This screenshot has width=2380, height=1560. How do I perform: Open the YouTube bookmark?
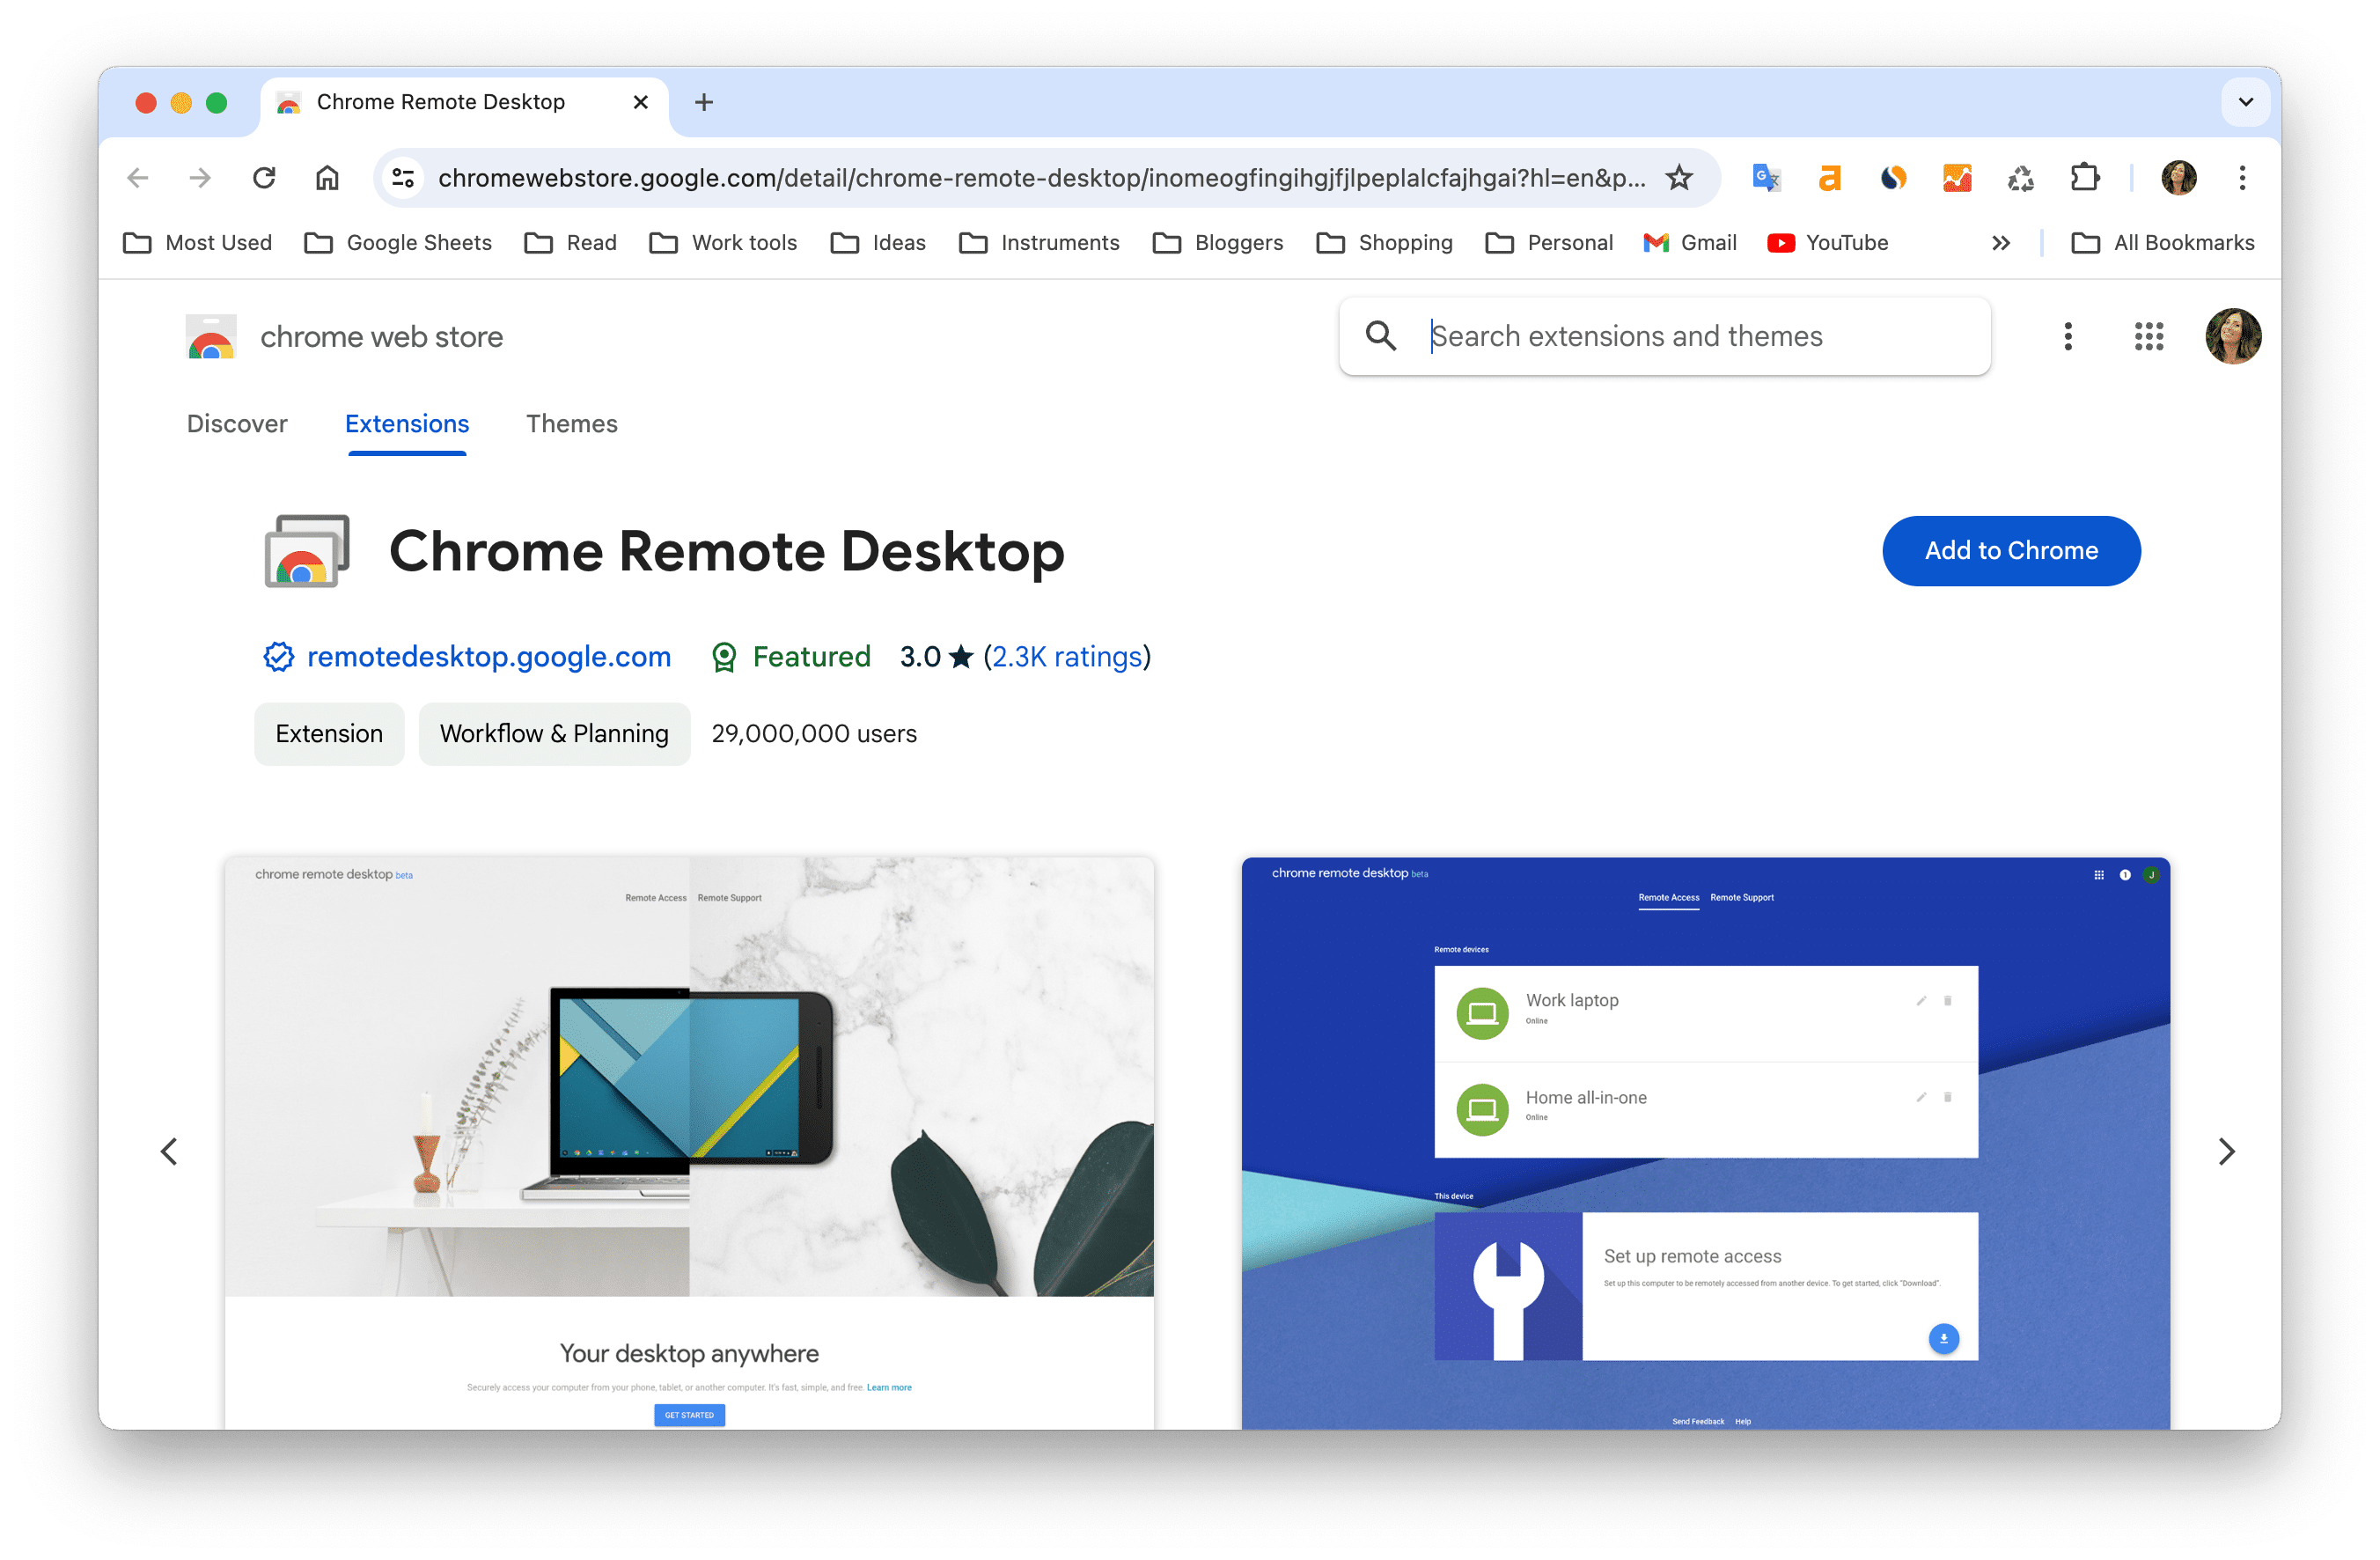coord(1828,243)
